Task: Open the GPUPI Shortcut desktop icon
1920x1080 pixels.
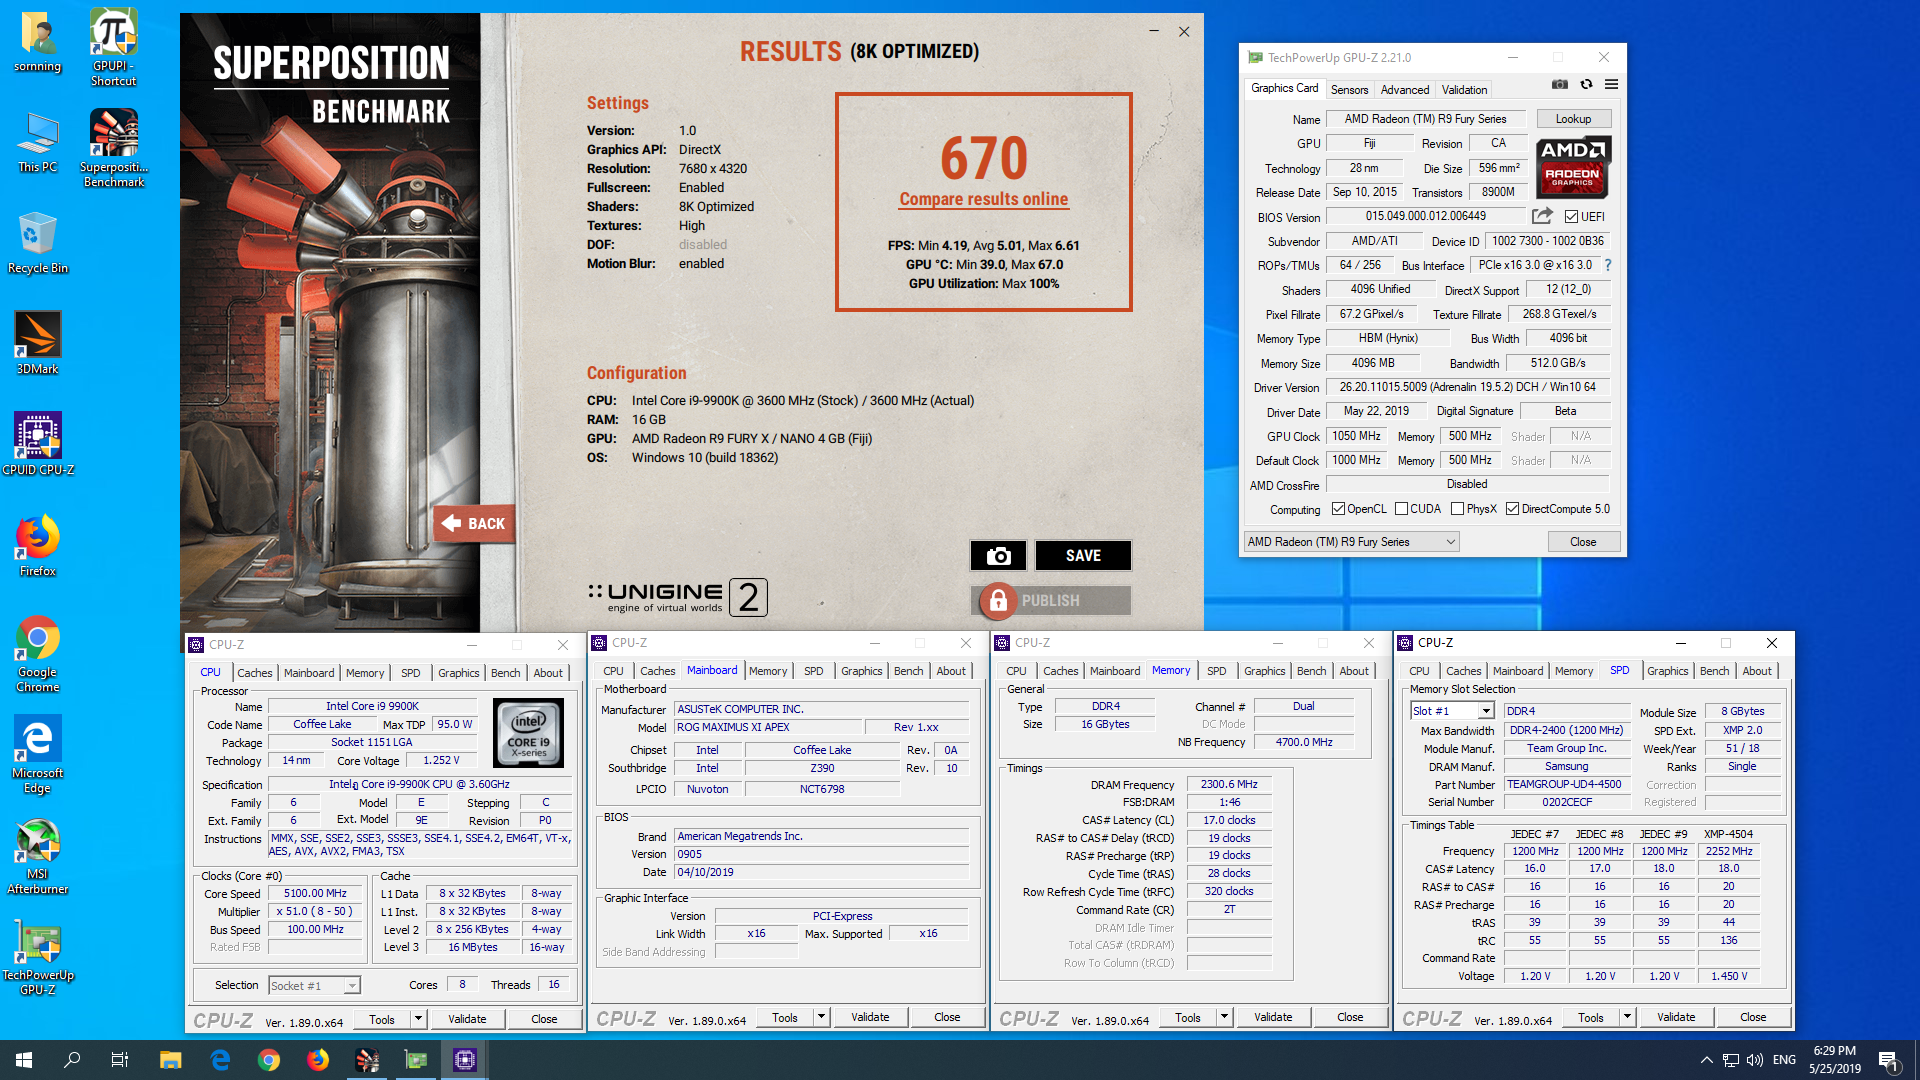Action: coord(113,47)
